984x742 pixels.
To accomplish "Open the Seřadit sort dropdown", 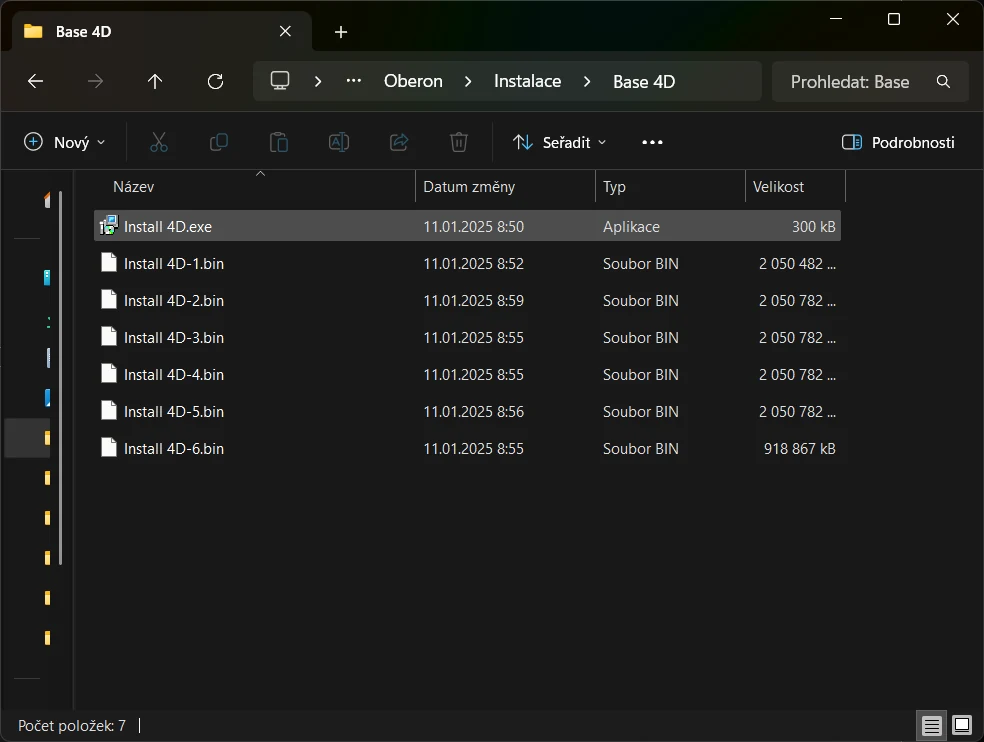I will point(559,142).
